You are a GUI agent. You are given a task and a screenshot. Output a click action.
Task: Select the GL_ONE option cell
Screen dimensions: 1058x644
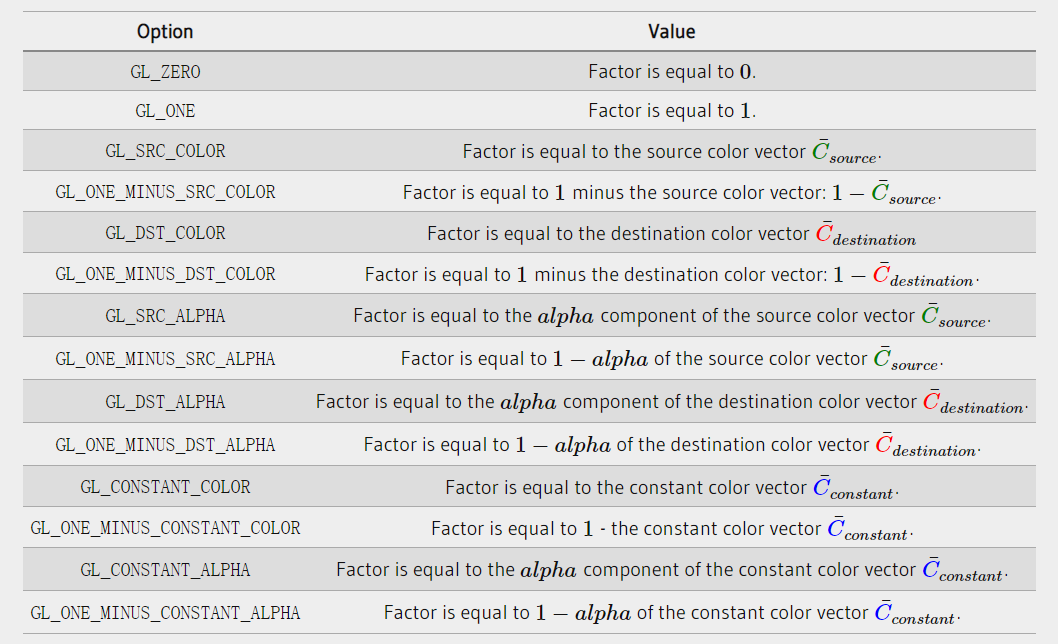point(165,111)
